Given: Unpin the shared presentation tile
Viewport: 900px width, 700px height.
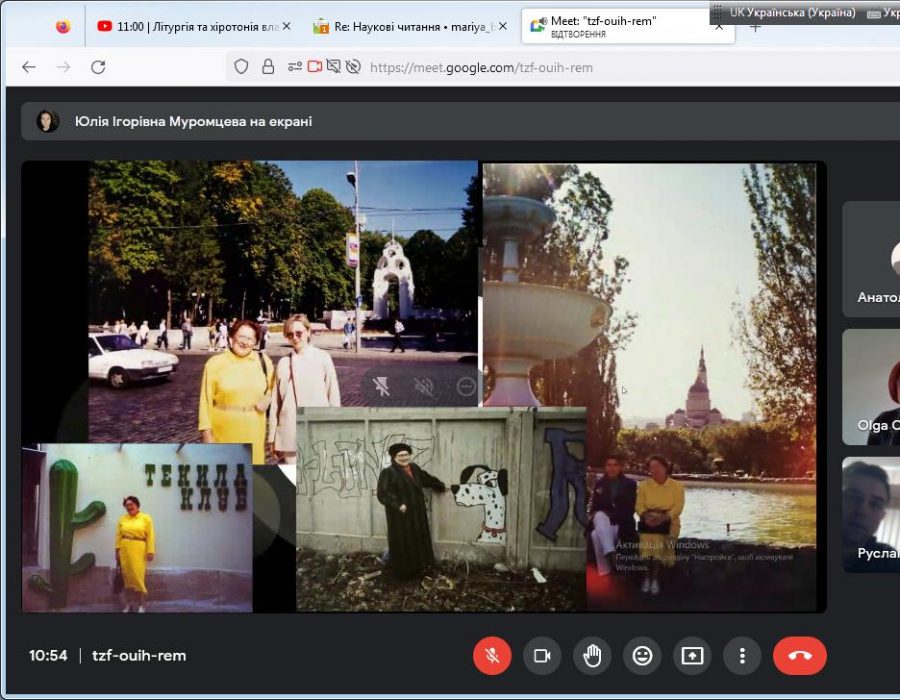Looking at the screenshot, I should click(x=381, y=386).
